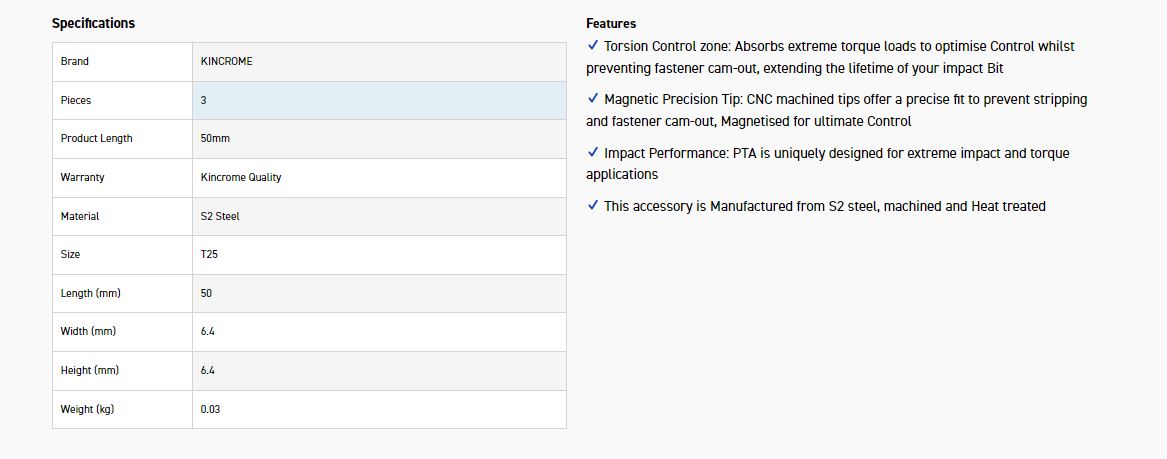The image size is (1167, 459).
Task: Click the Features heading
Action: 611,23
